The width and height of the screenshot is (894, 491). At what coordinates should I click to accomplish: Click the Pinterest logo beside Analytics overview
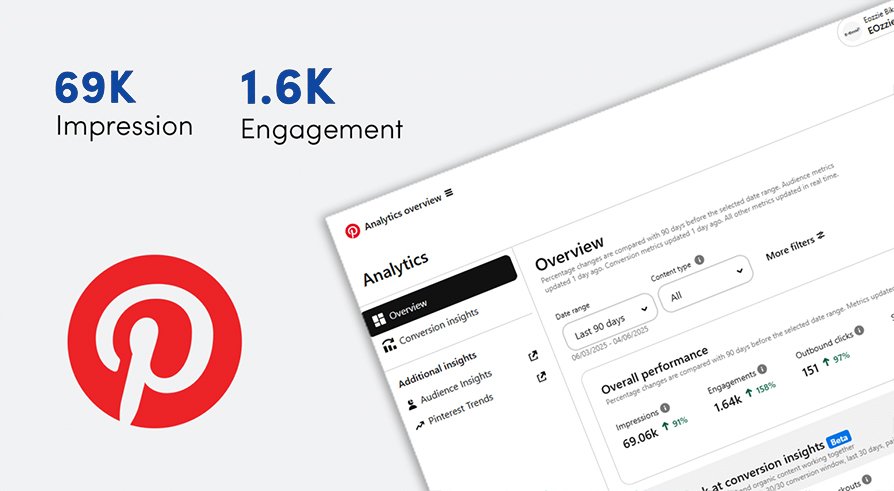(352, 230)
